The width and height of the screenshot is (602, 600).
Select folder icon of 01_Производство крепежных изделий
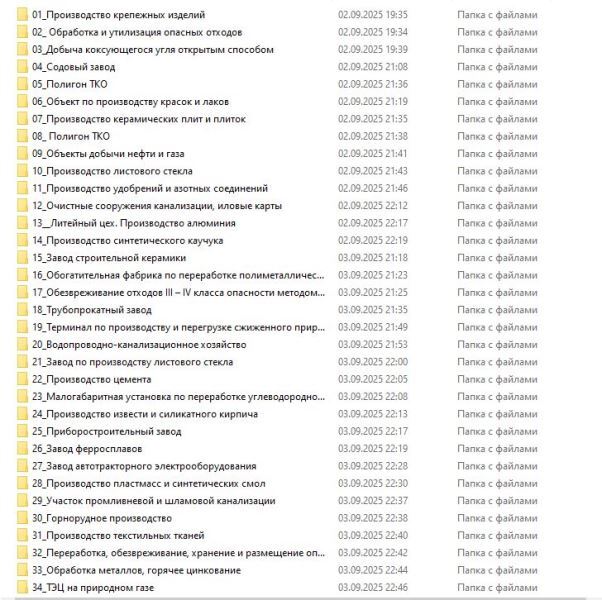(x=22, y=15)
